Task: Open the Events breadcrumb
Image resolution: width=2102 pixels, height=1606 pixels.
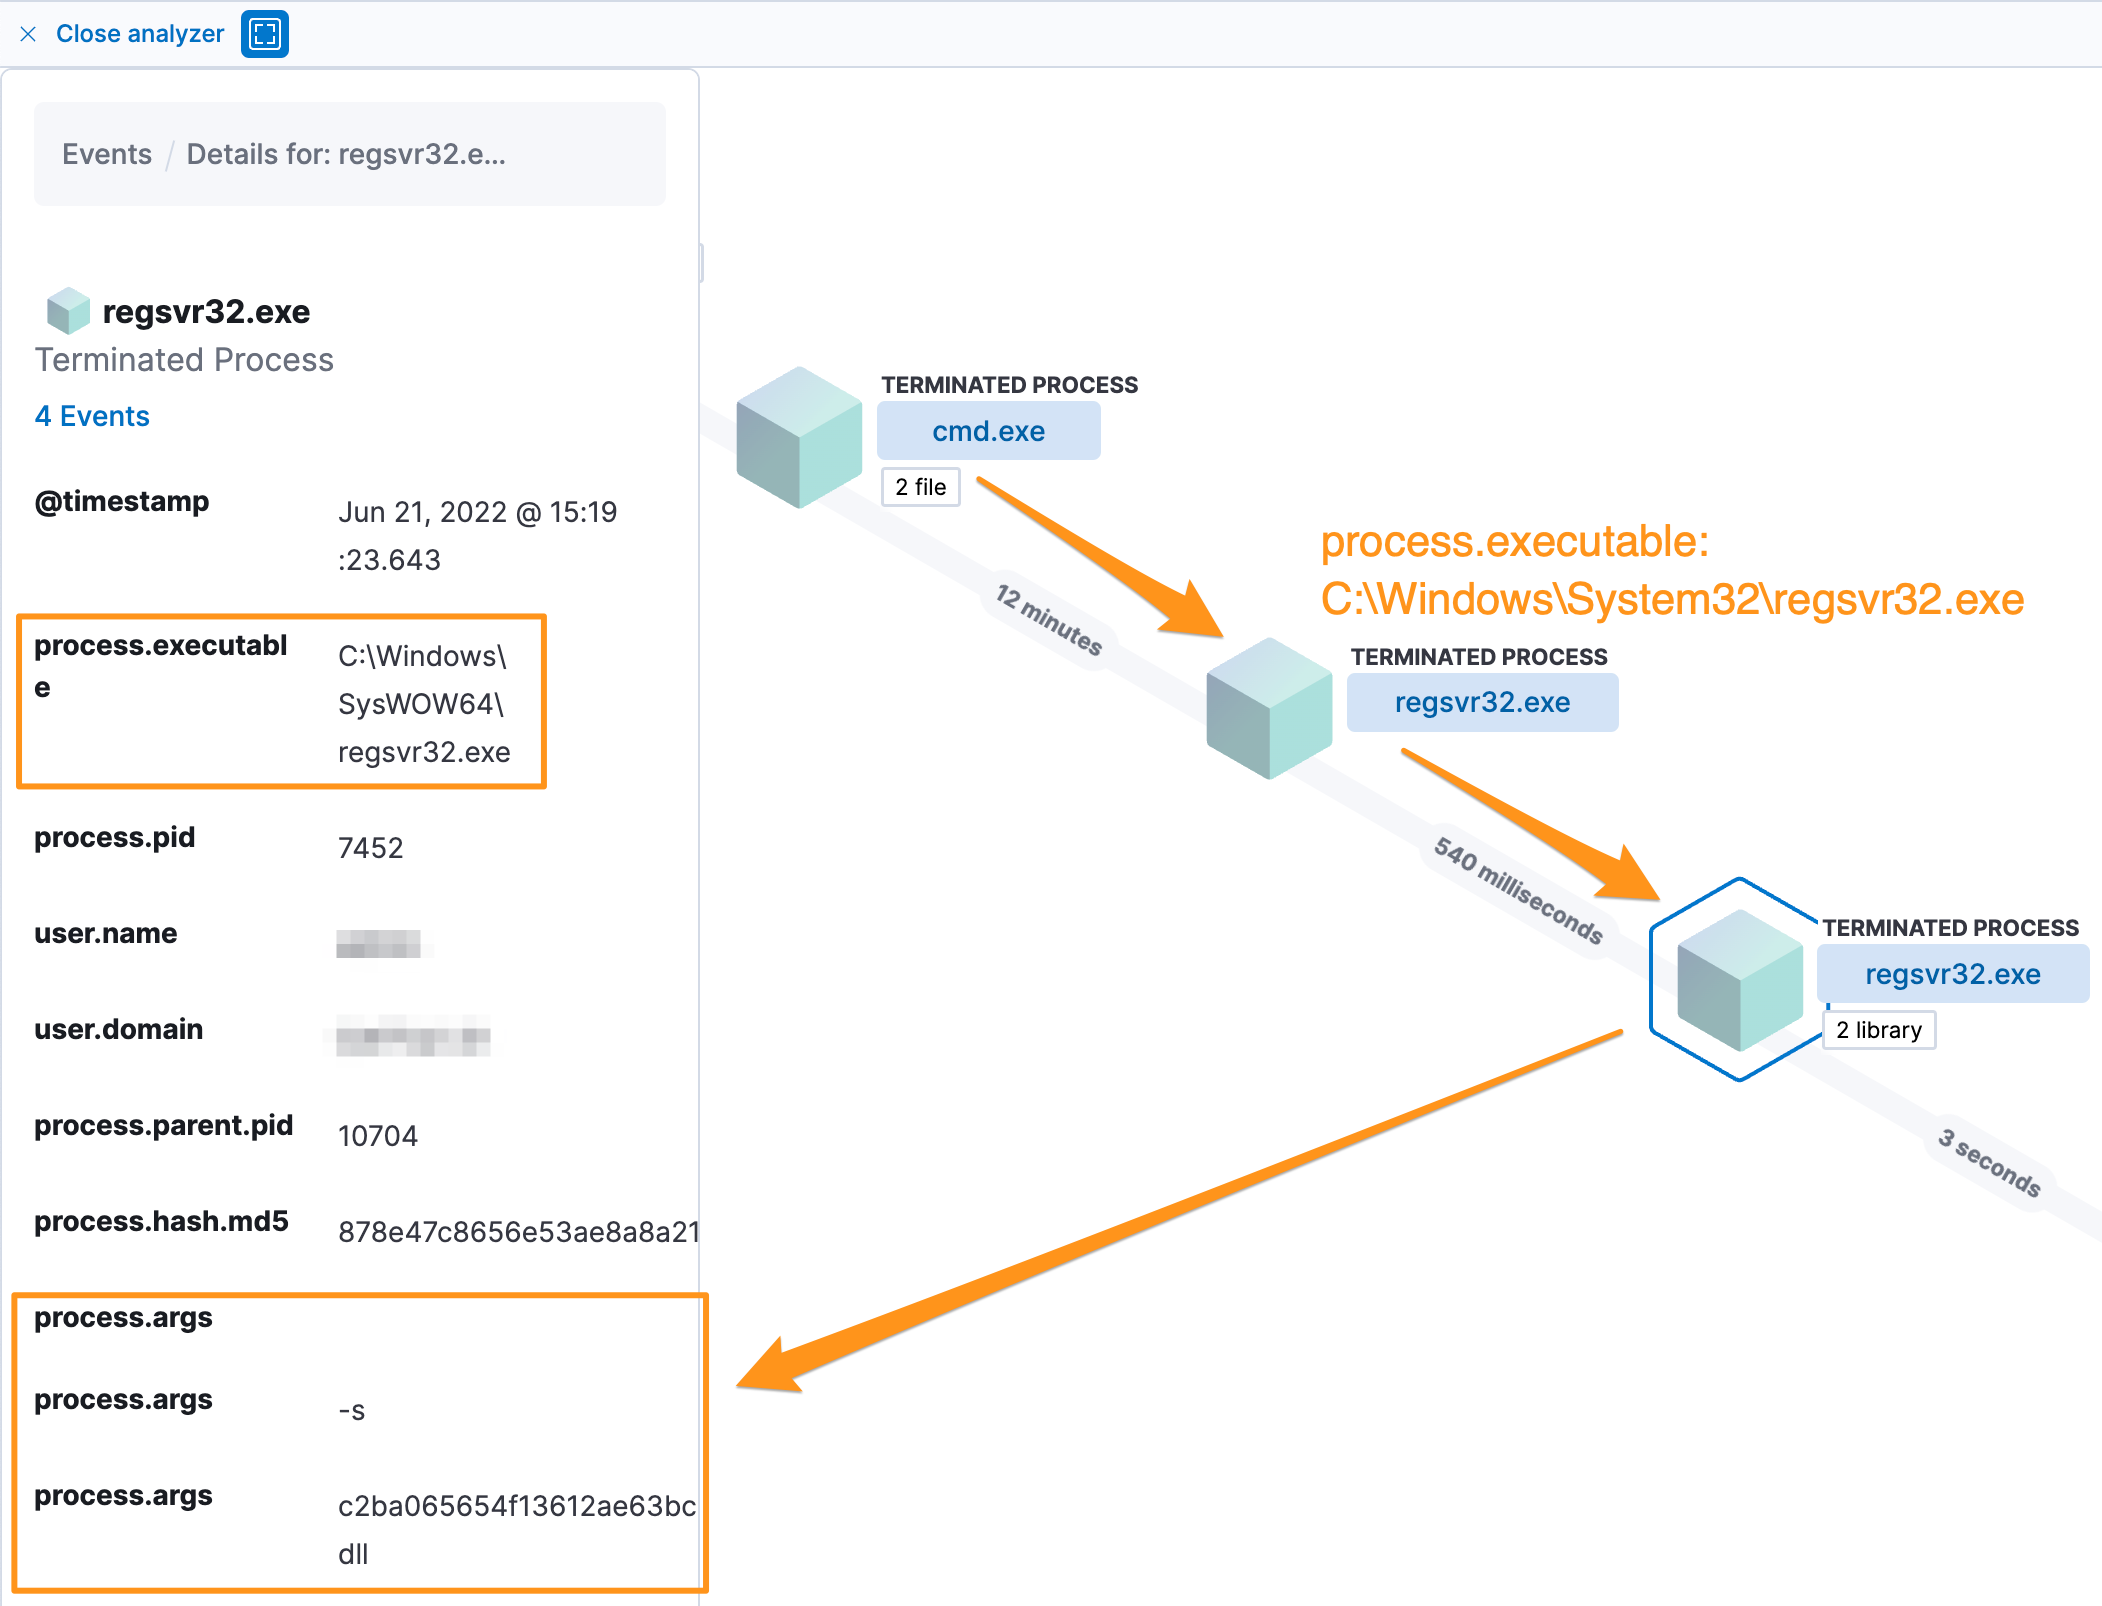Action: coord(107,154)
